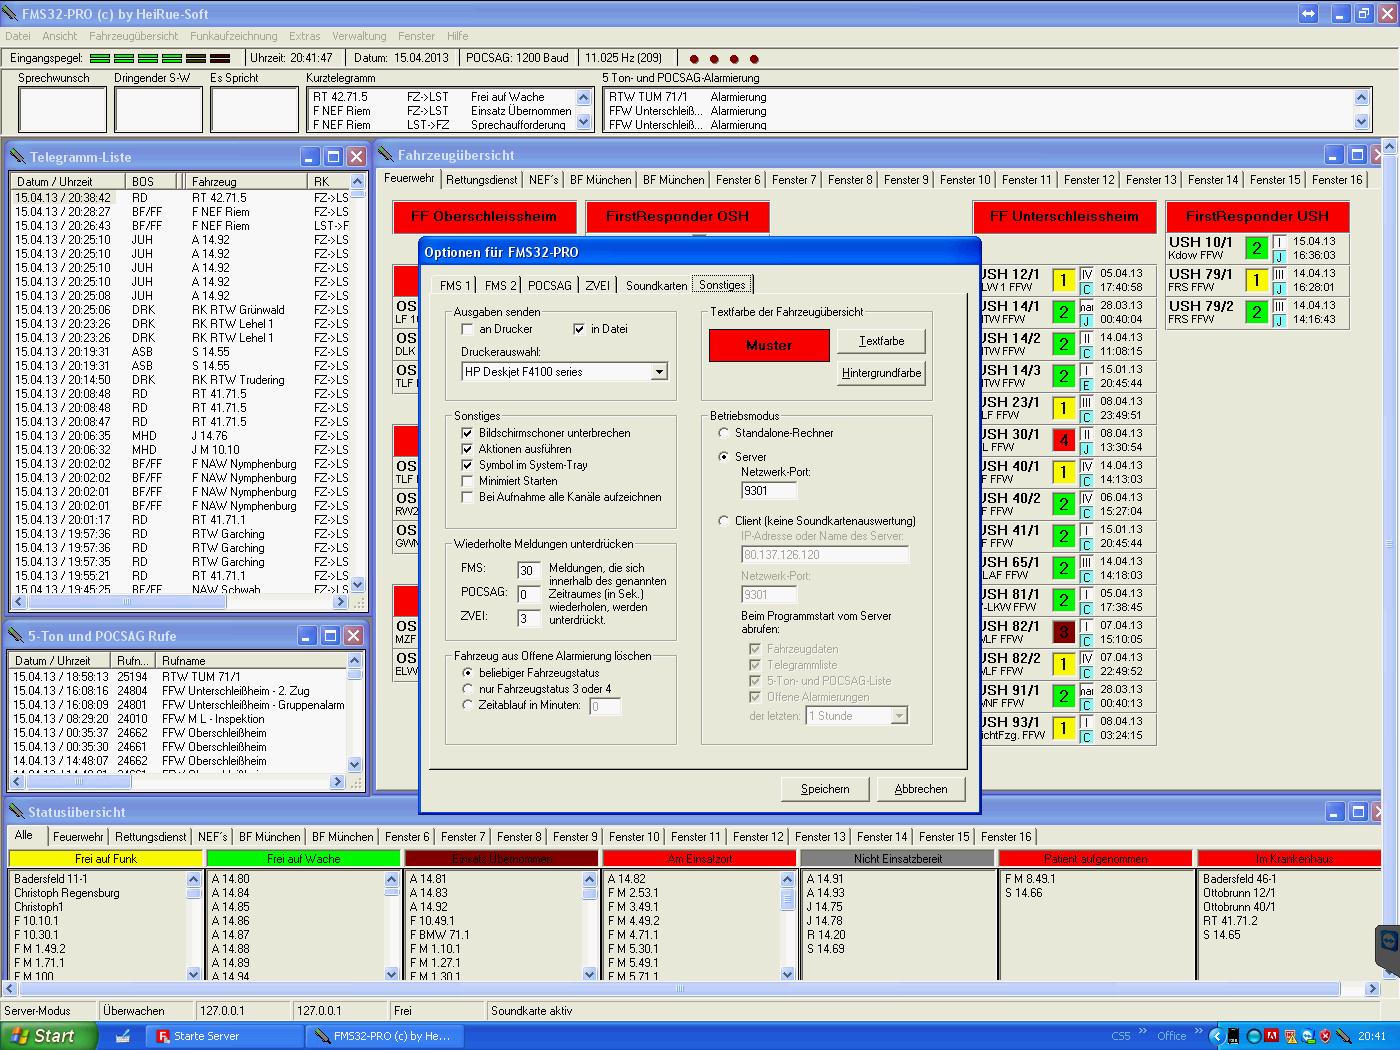This screenshot has width=1400, height=1050.
Task: Click the red Muster color preview
Action: point(769,345)
